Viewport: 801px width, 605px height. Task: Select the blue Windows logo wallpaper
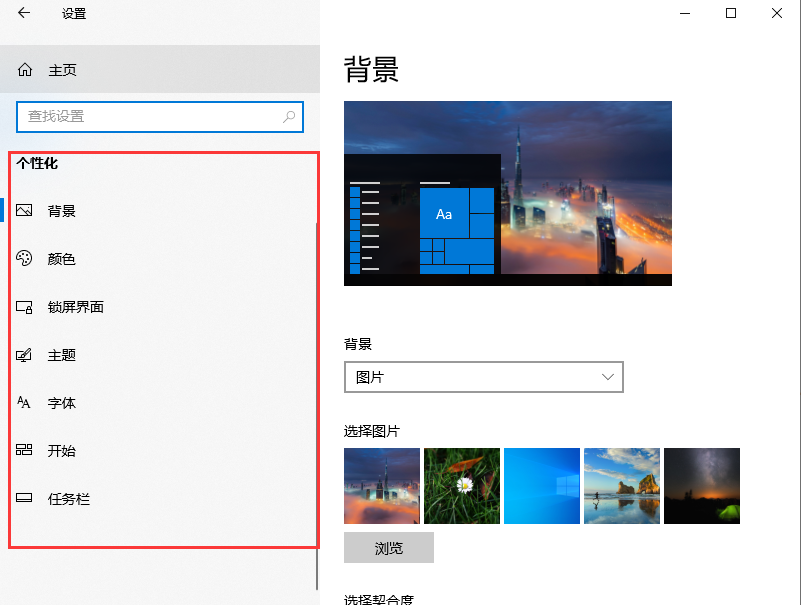[x=541, y=486]
